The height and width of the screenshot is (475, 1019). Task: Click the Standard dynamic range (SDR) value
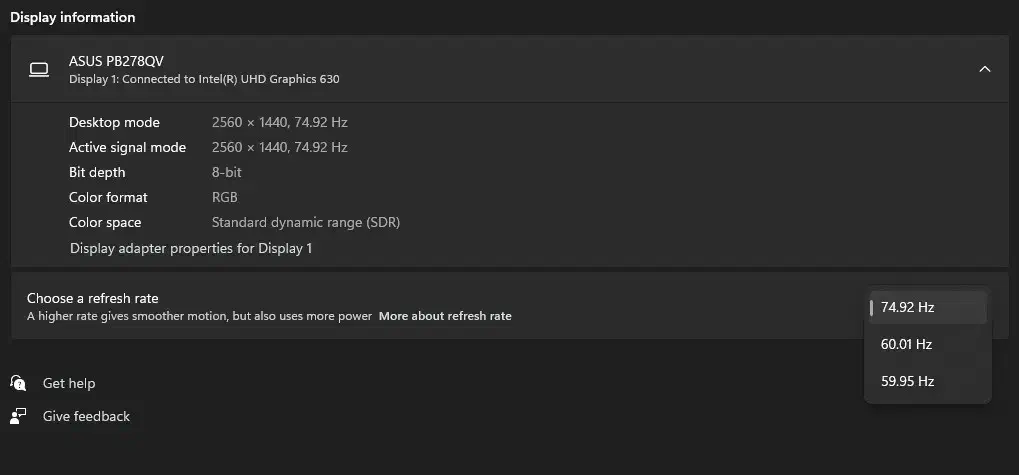click(306, 222)
